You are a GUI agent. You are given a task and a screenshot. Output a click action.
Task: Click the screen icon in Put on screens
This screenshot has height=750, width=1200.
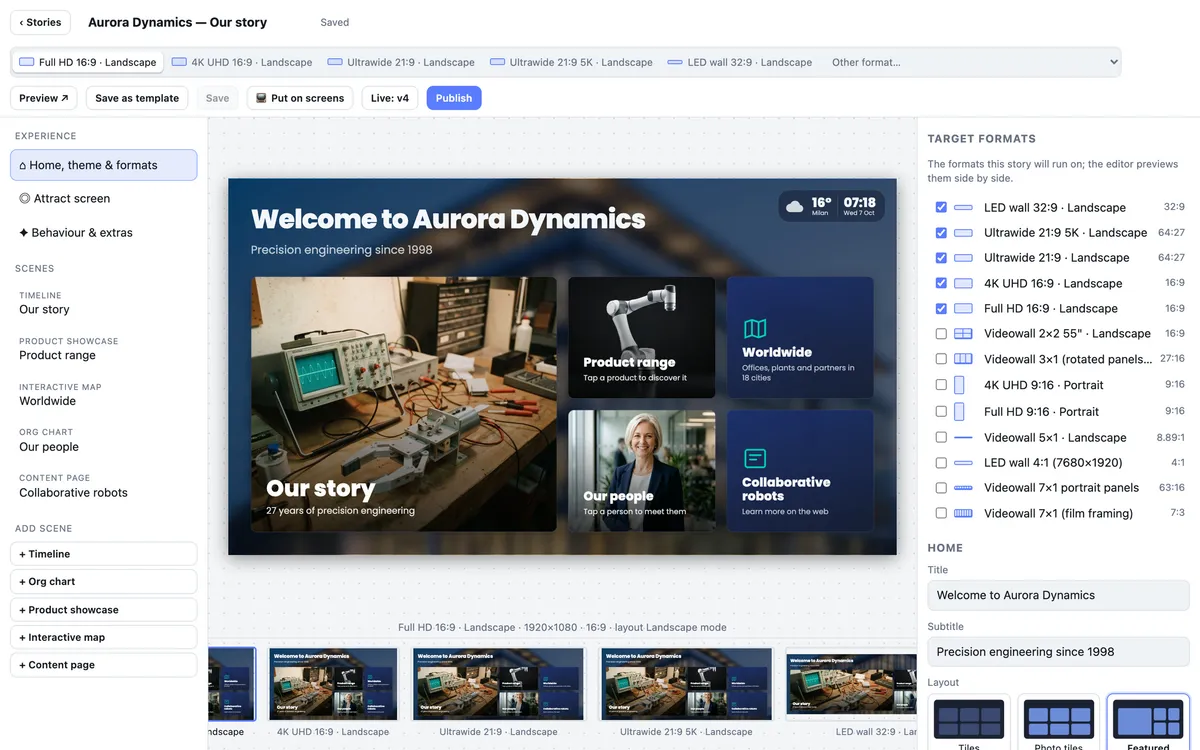[261, 98]
